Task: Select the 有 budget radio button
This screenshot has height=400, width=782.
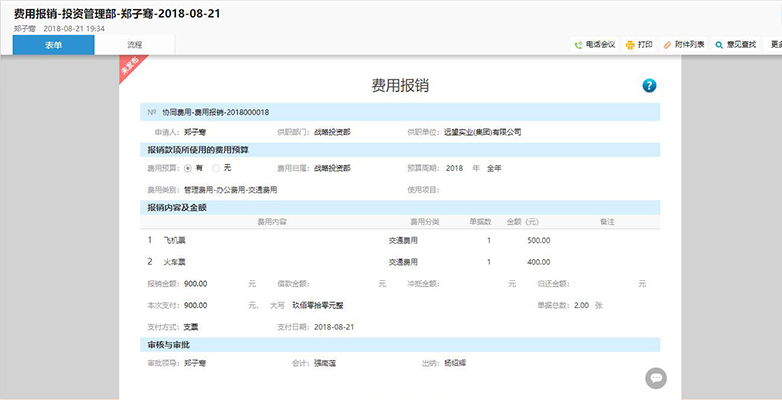Action: 188,169
